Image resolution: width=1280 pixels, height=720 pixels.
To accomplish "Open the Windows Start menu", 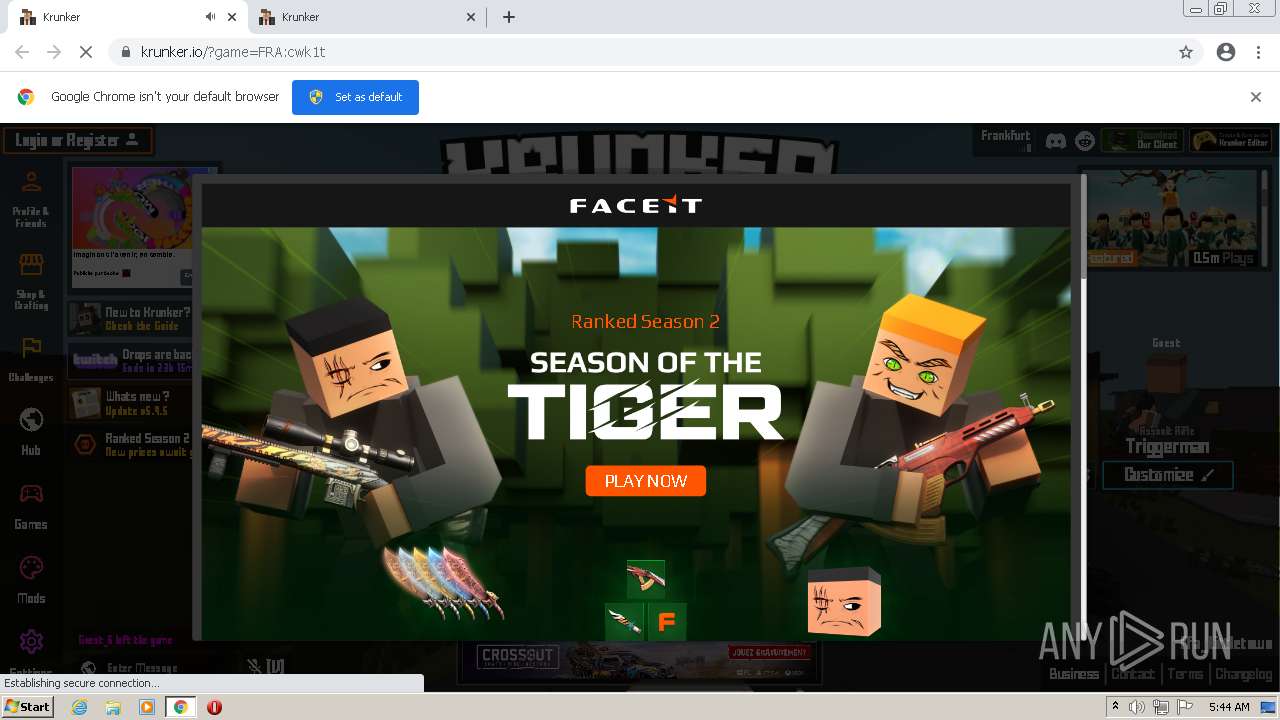I will coord(28,707).
